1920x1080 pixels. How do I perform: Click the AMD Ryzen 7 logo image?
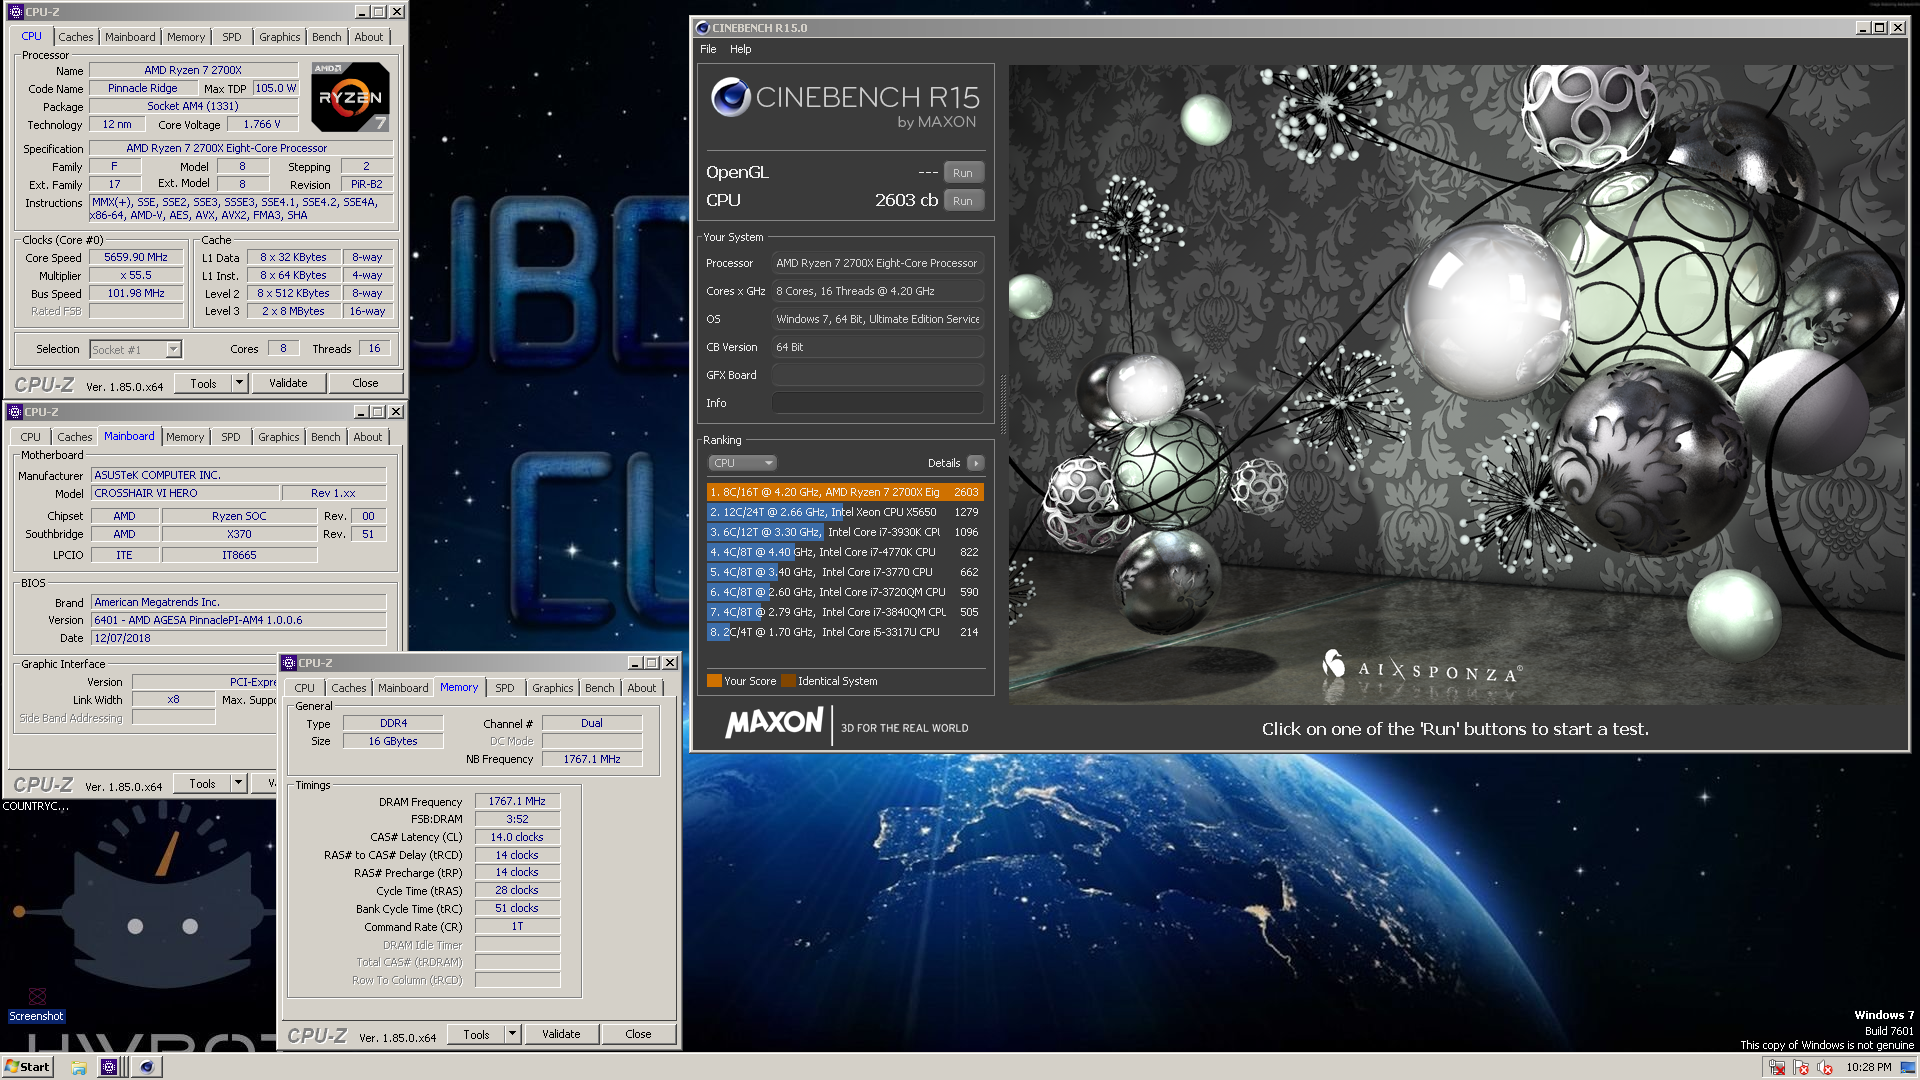pos(350,97)
